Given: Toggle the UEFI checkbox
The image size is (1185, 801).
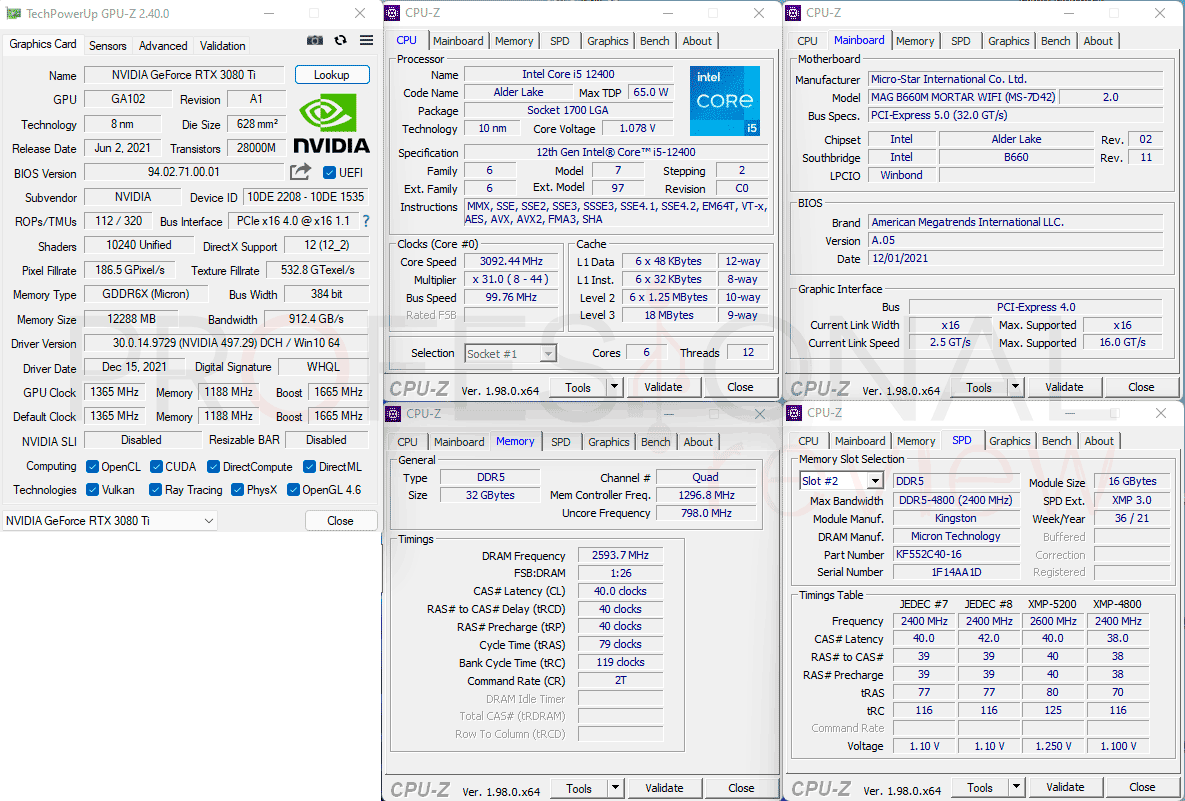Looking at the screenshot, I should pyautogui.click(x=330, y=173).
